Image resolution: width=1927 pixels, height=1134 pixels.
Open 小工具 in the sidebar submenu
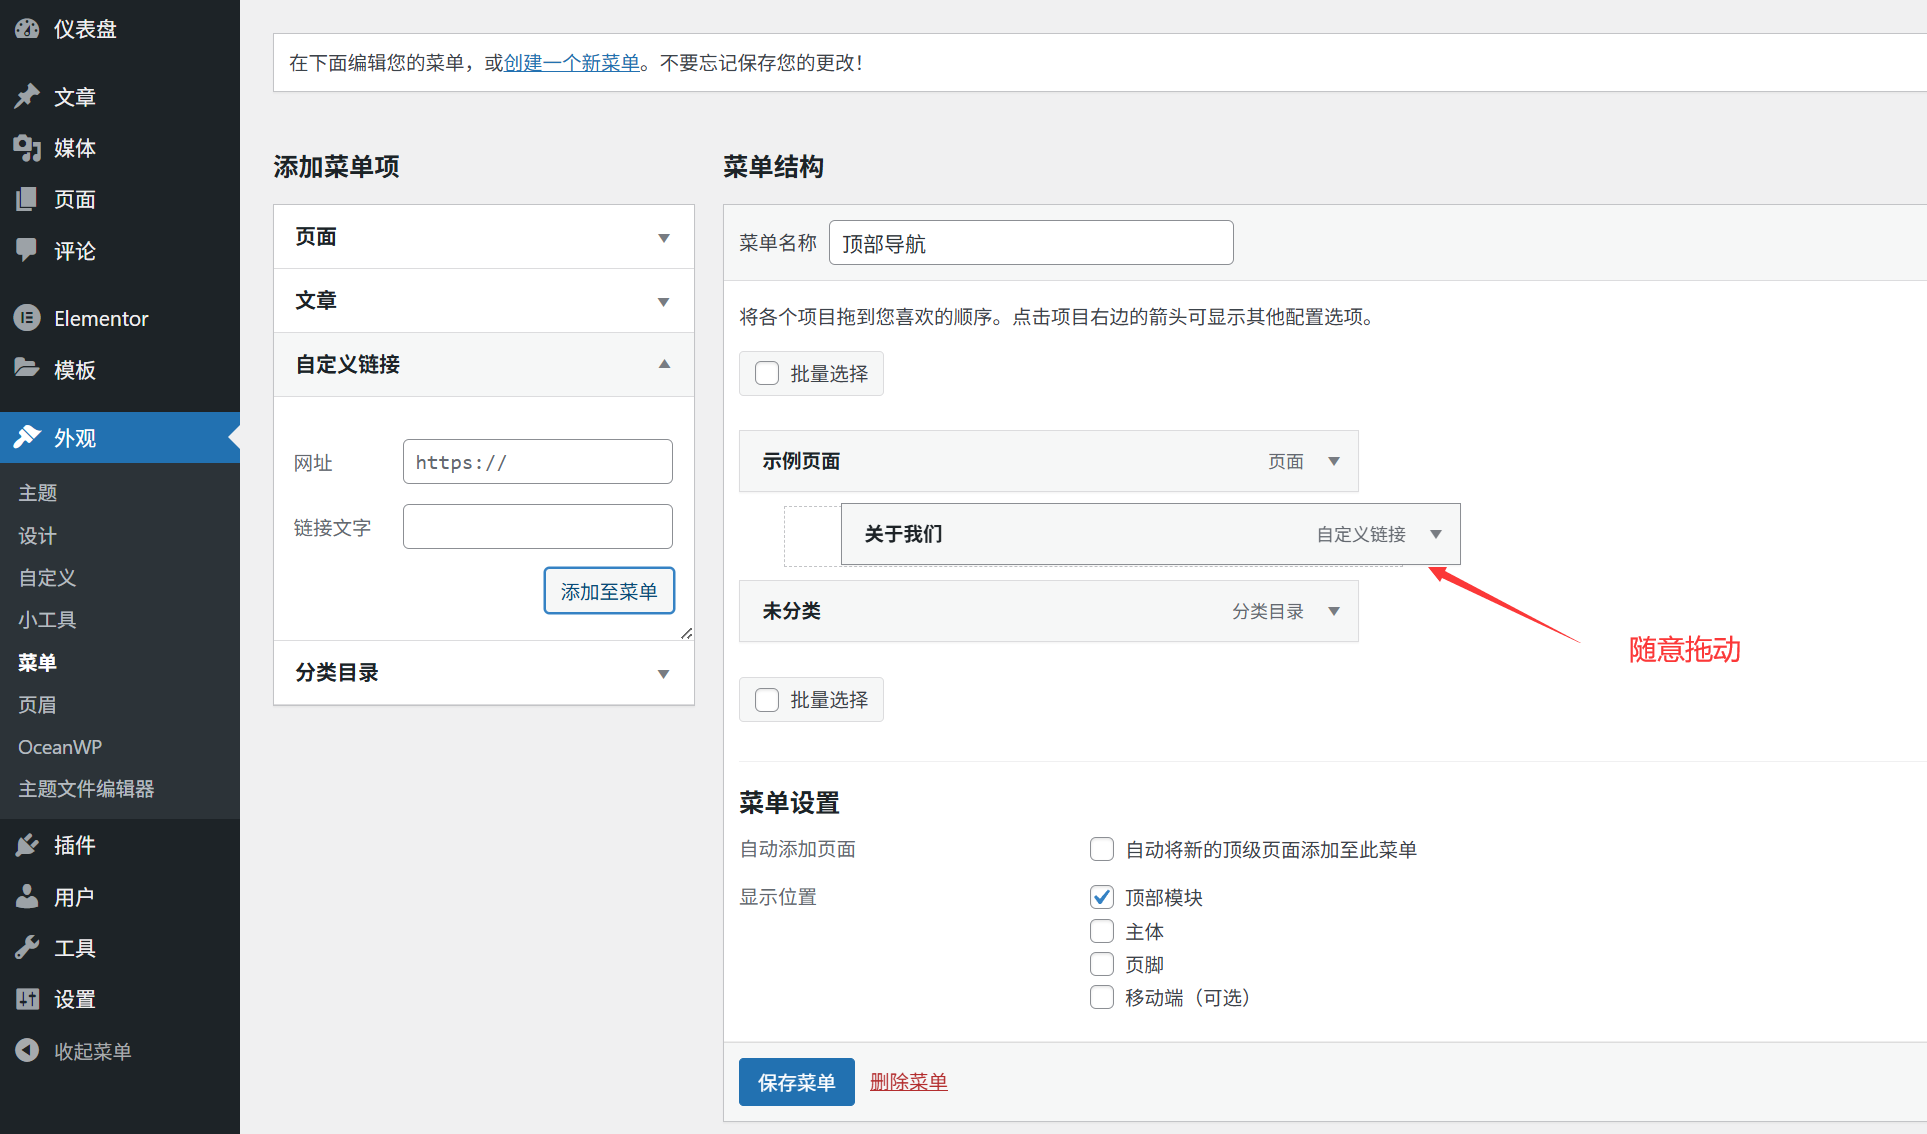click(47, 619)
